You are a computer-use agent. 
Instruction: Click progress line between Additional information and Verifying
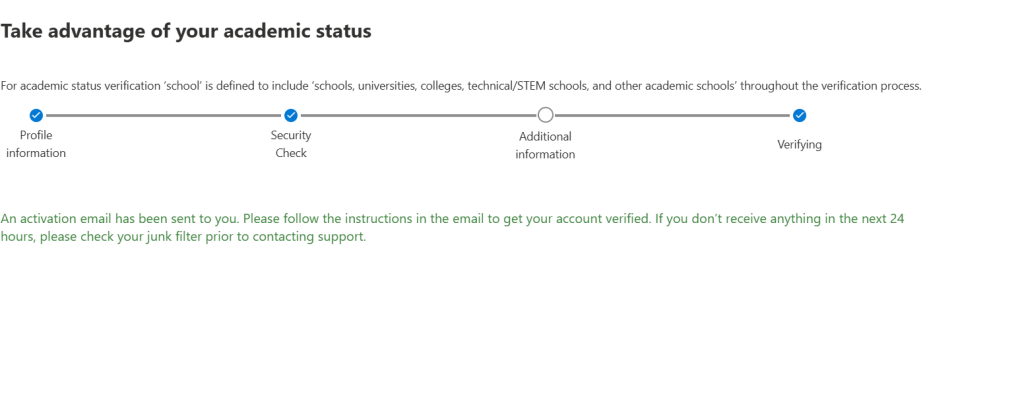(672, 115)
